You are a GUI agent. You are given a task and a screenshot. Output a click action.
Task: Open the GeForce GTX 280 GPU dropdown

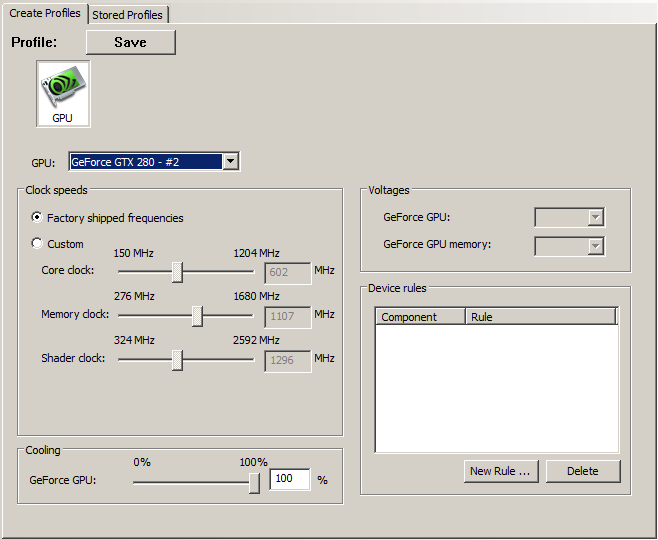coord(154,162)
